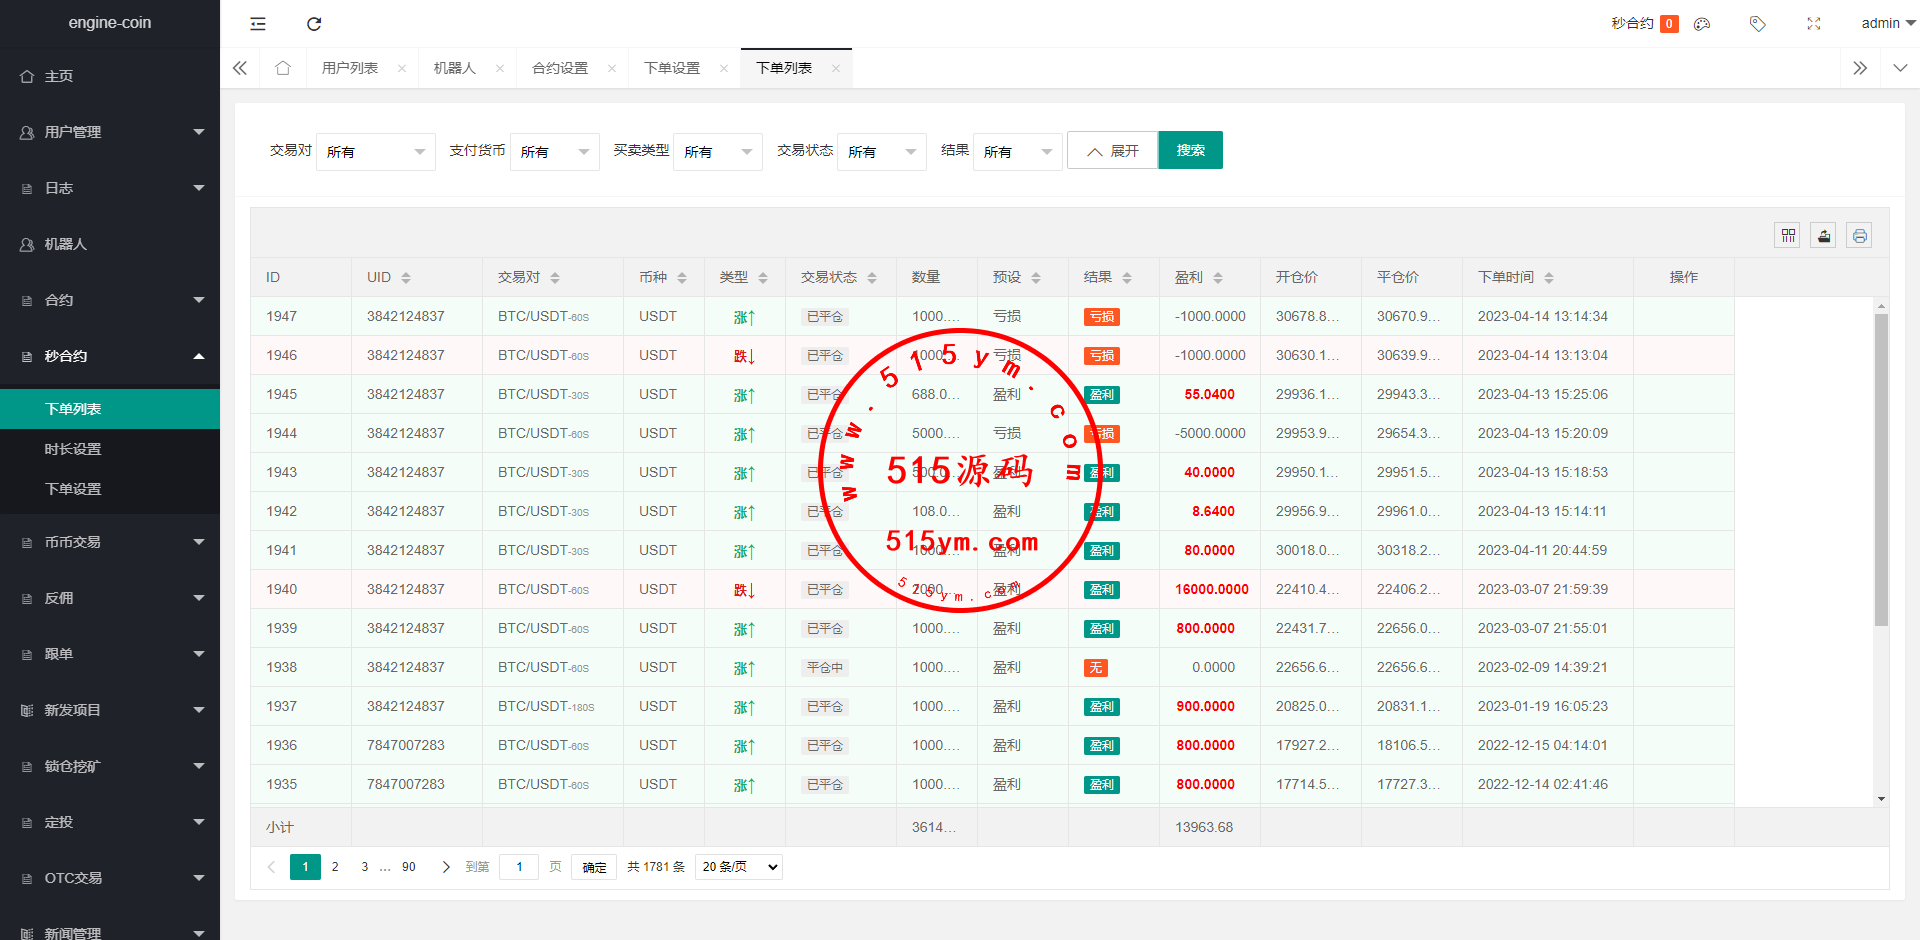Open the theme palette icon in header
Viewport: 1920px width, 940px height.
pos(1702,24)
